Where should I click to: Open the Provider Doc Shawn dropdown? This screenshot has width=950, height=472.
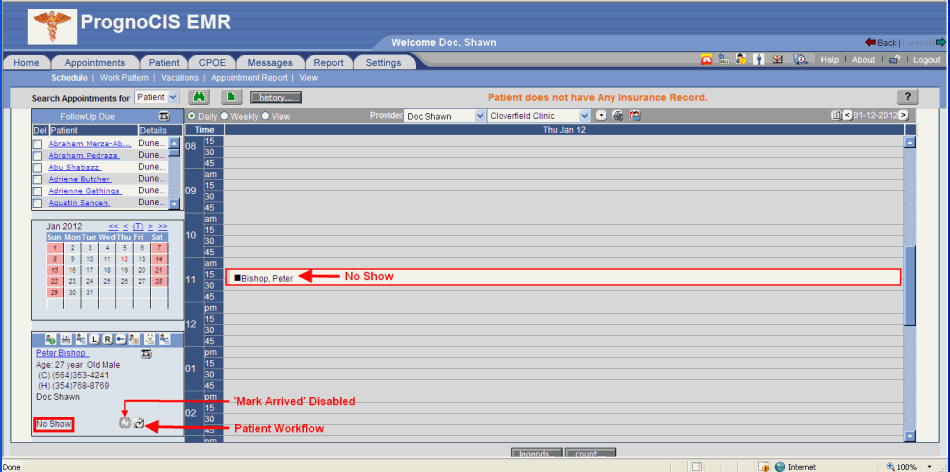click(x=445, y=116)
